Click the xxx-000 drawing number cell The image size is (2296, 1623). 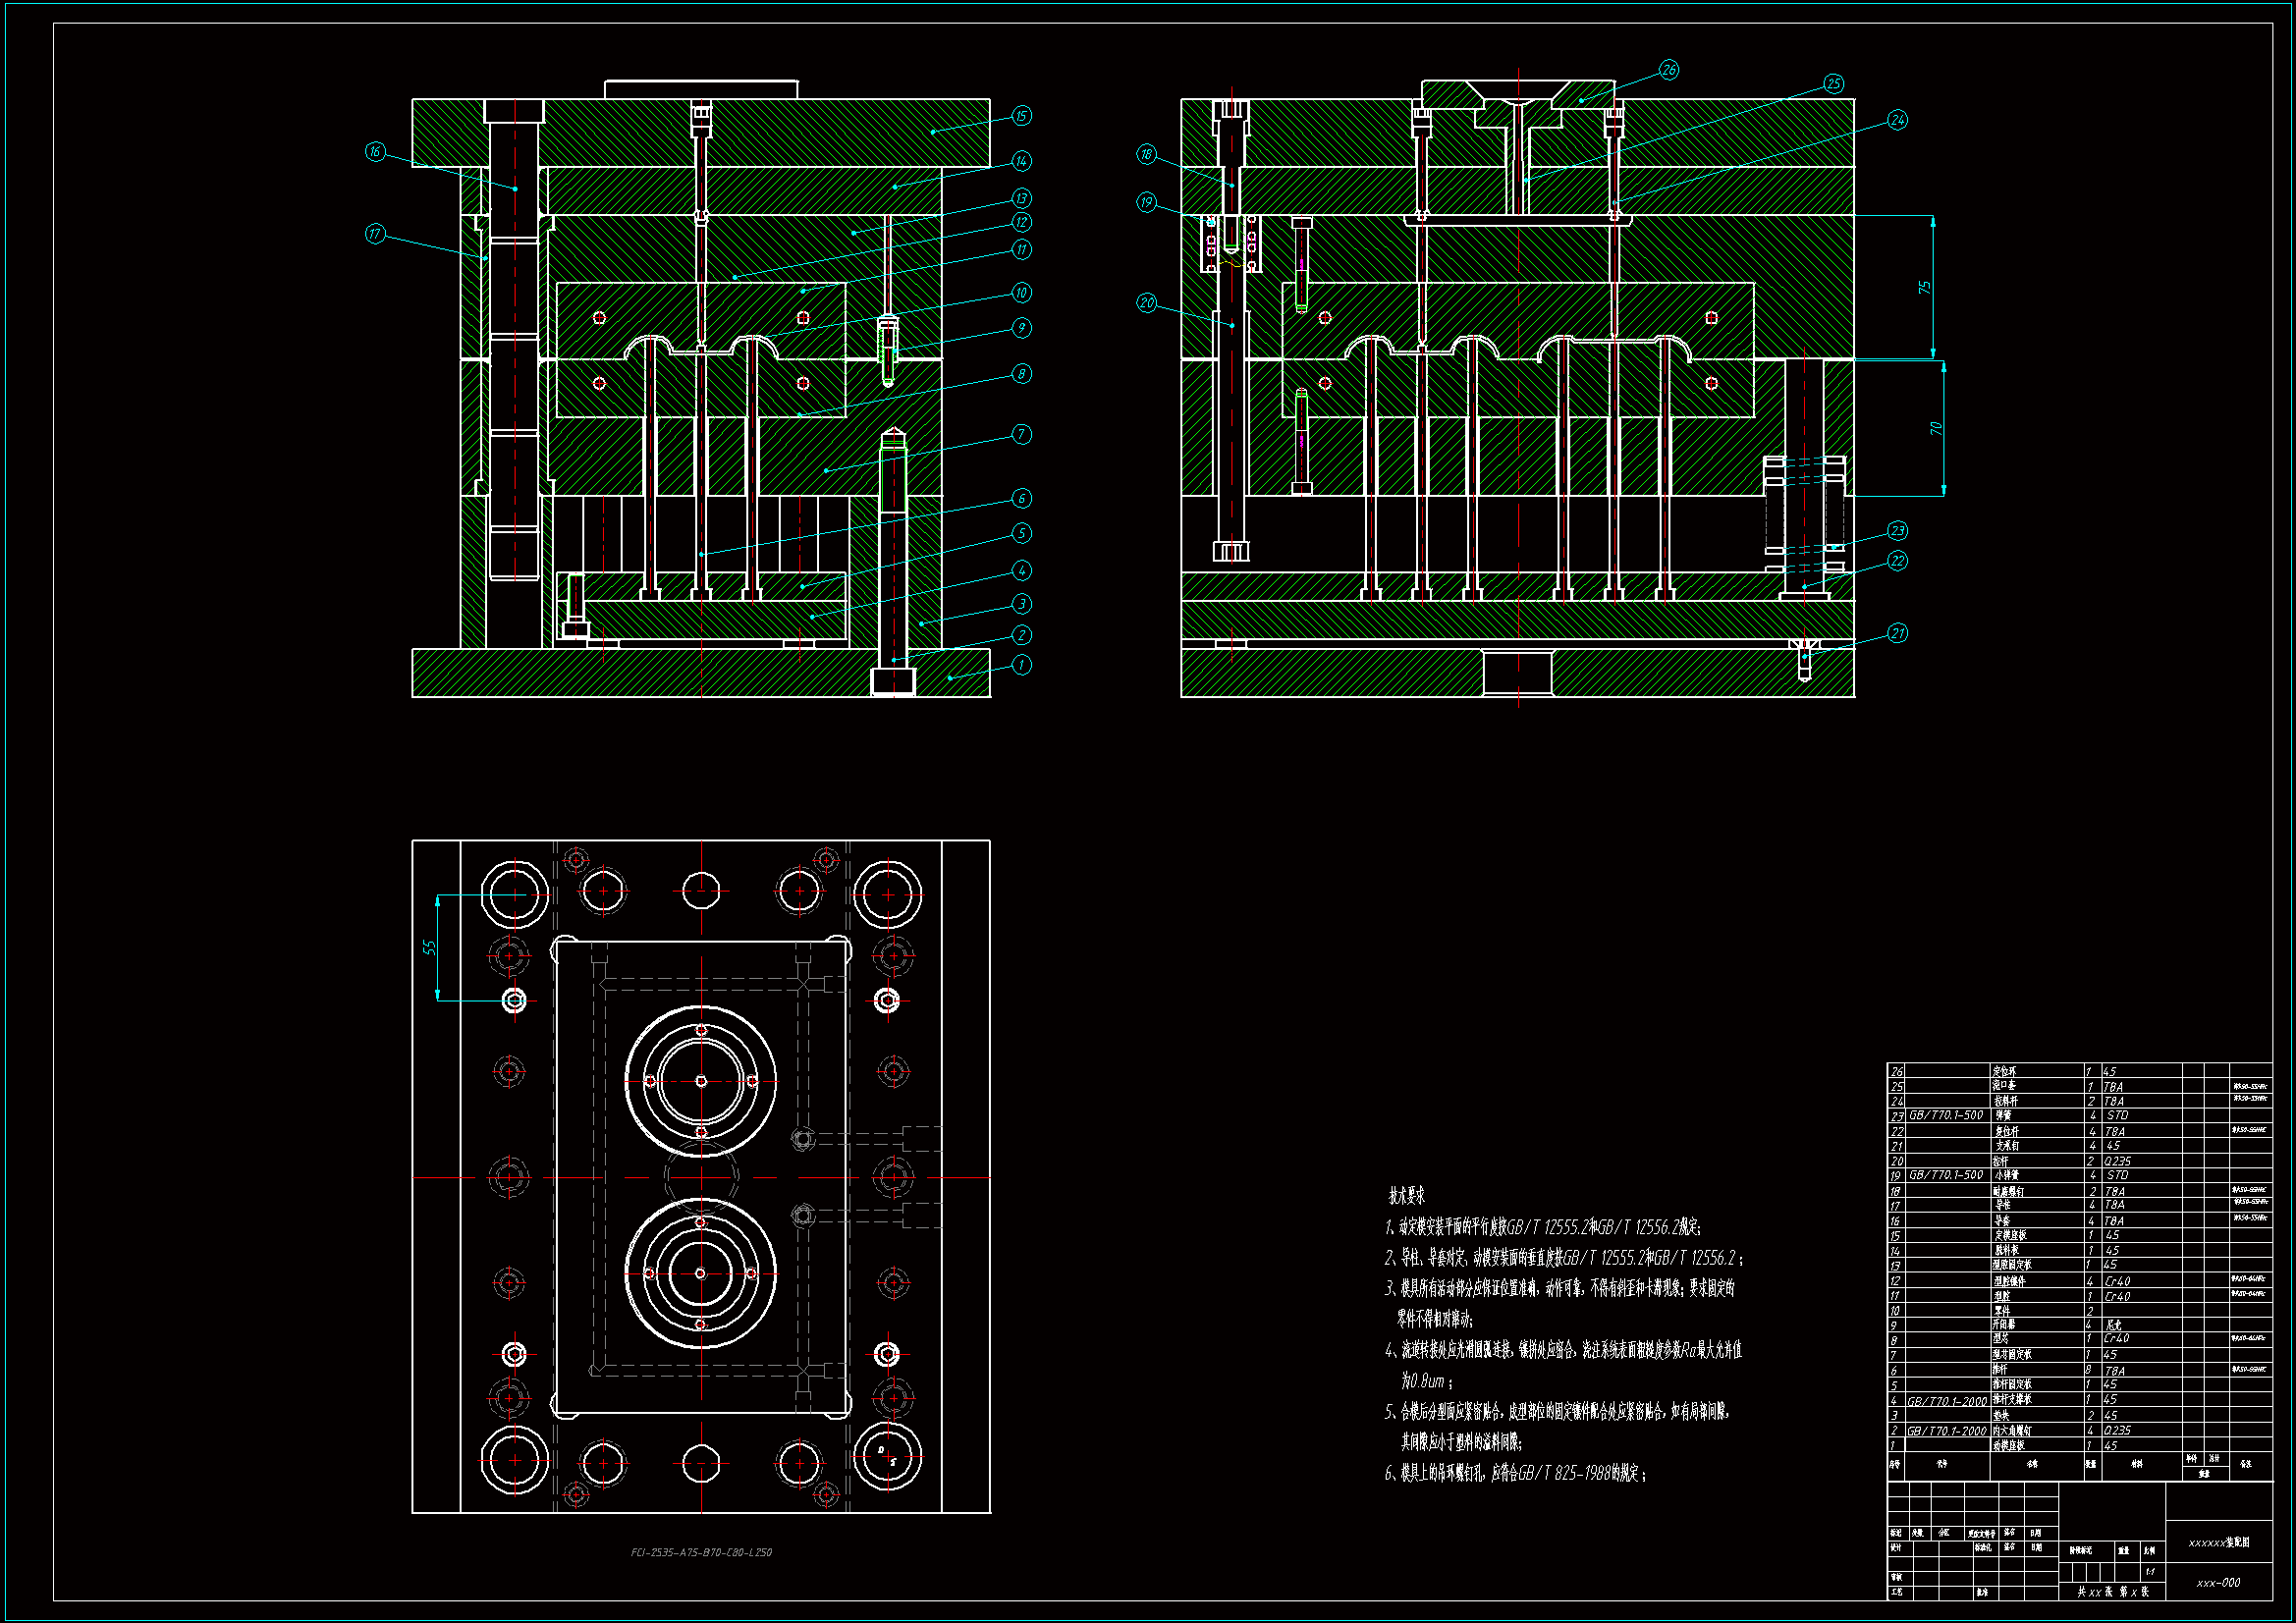pyautogui.click(x=2218, y=1583)
